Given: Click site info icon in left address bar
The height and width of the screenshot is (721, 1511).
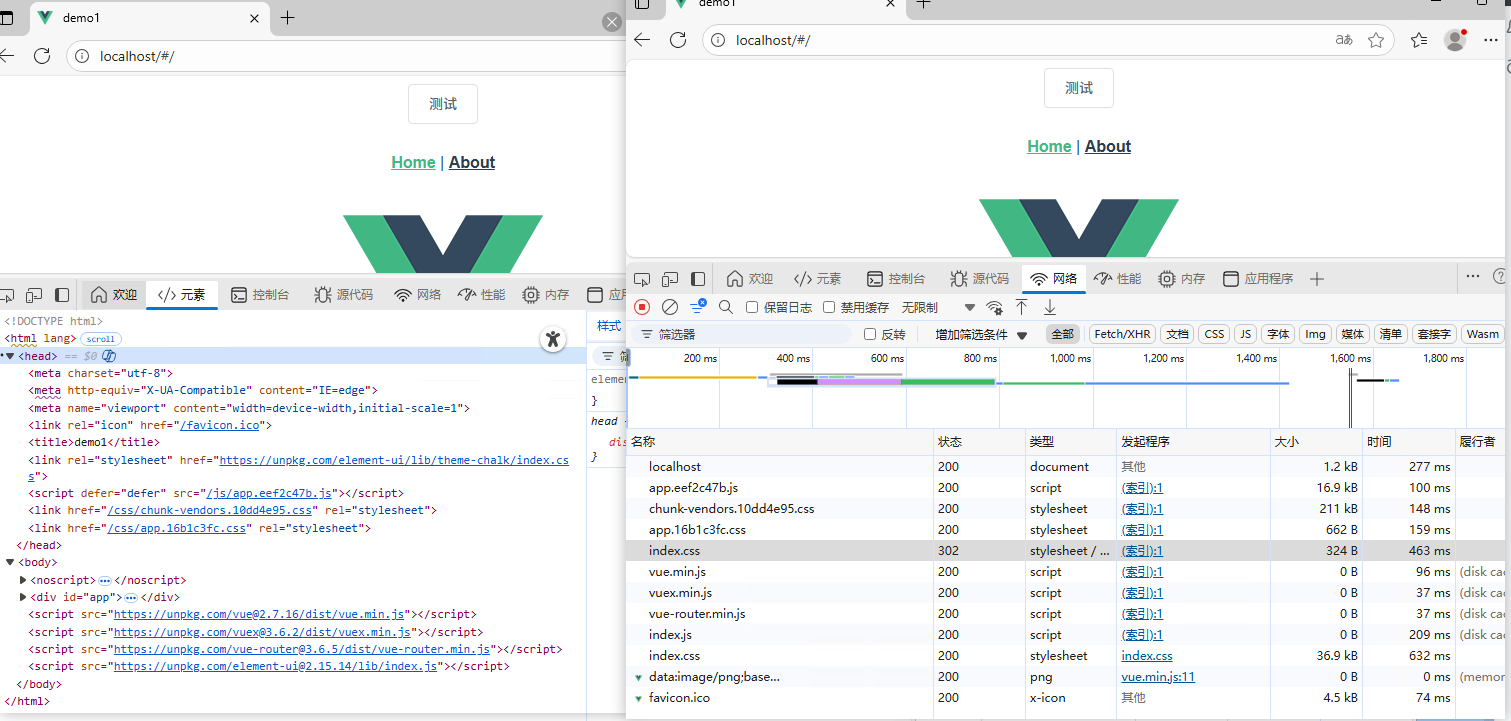Looking at the screenshot, I should point(82,56).
